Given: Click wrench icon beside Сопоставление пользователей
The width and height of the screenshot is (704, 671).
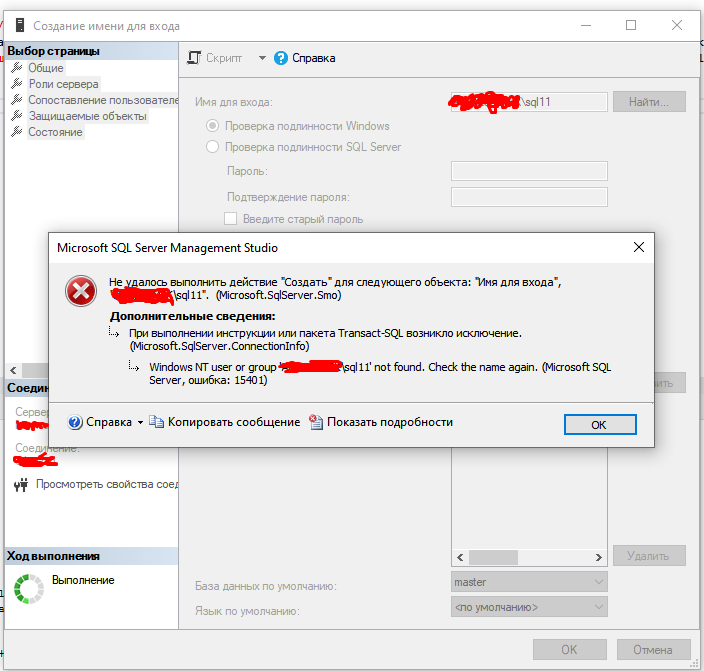Looking at the screenshot, I should tap(17, 99).
